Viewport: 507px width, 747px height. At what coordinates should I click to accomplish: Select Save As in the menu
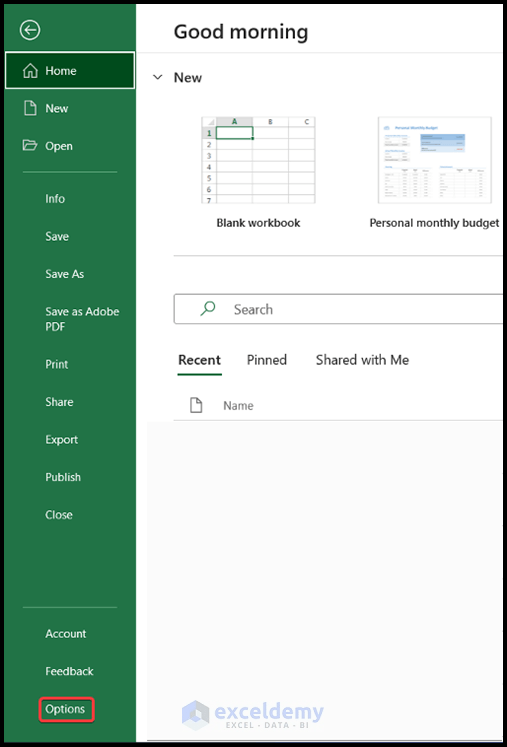[64, 274]
